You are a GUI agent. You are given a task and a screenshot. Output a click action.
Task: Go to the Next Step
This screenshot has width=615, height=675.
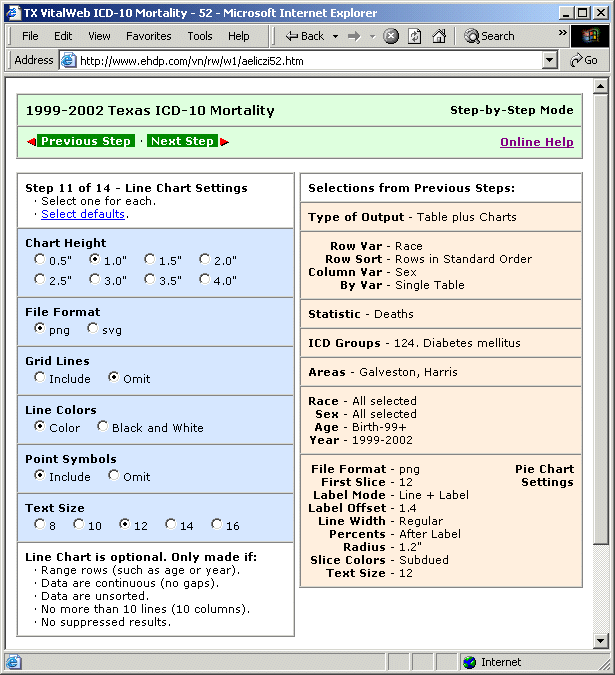pos(182,141)
